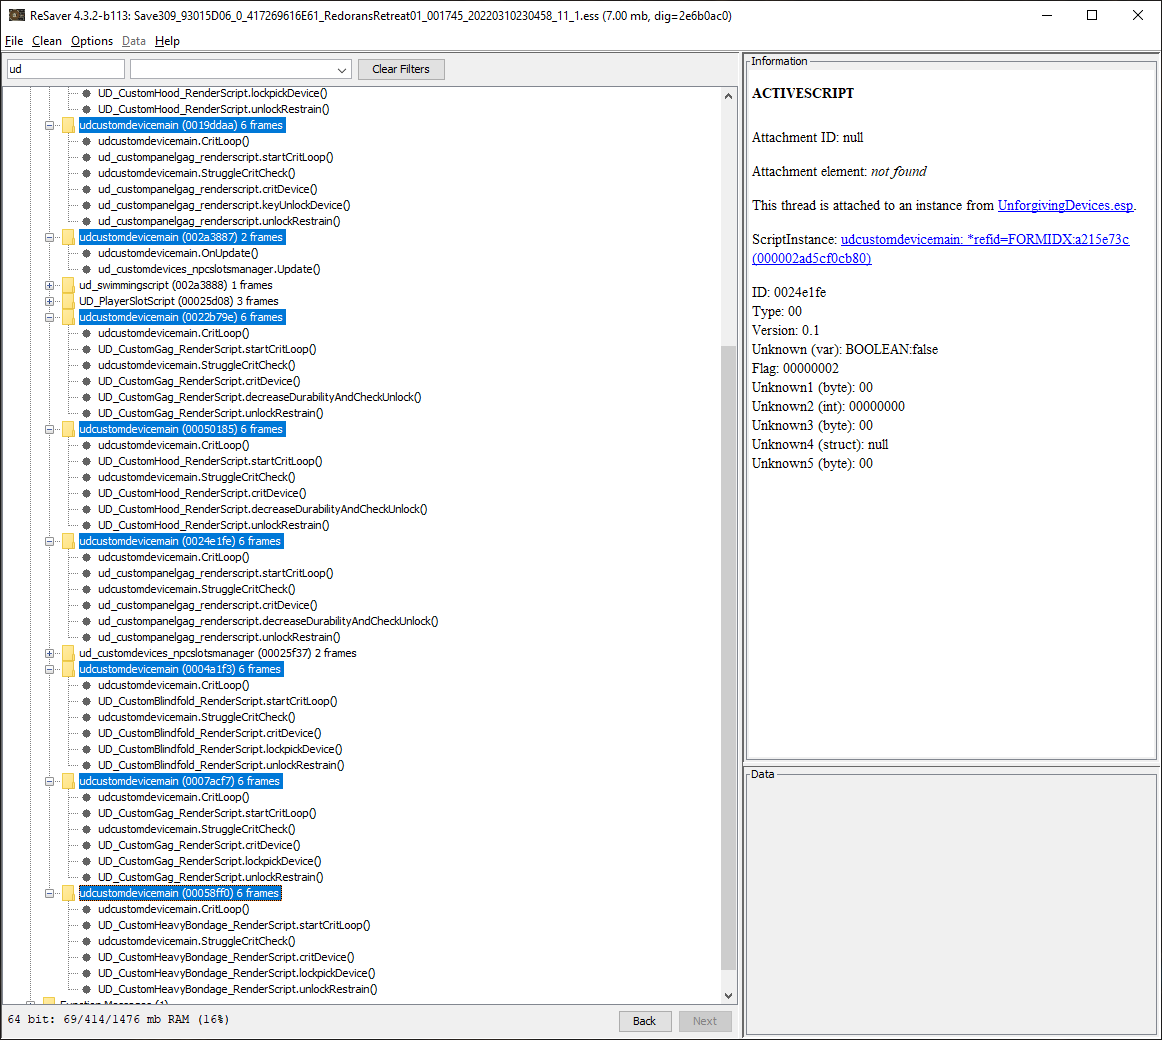Image resolution: width=1162 pixels, height=1040 pixels.
Task: Click folder icon of udcustomdevicemain (00050185)
Action: 68,429
